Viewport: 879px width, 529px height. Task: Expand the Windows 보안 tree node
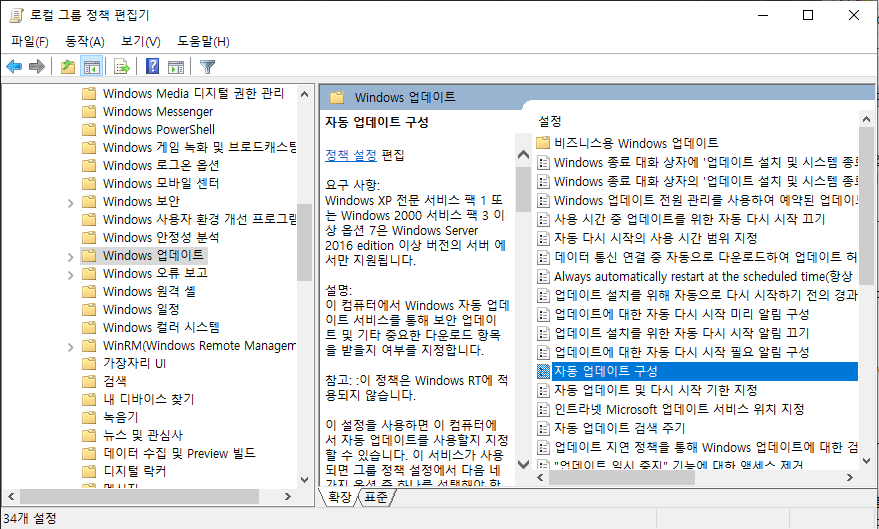[x=70, y=202]
